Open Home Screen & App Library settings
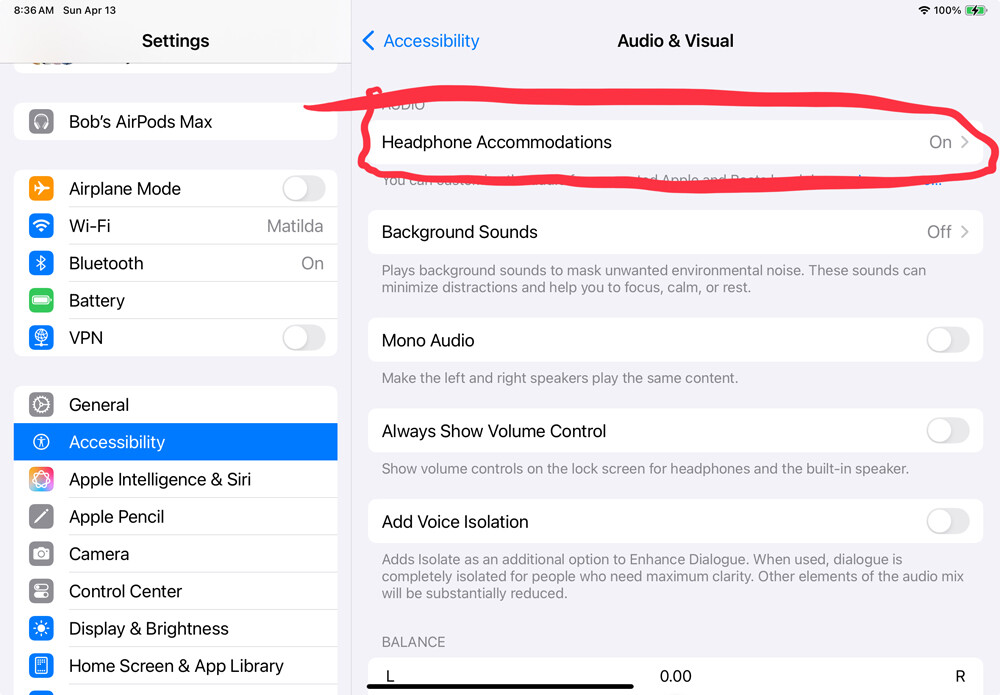Image resolution: width=1000 pixels, height=695 pixels. 175,666
